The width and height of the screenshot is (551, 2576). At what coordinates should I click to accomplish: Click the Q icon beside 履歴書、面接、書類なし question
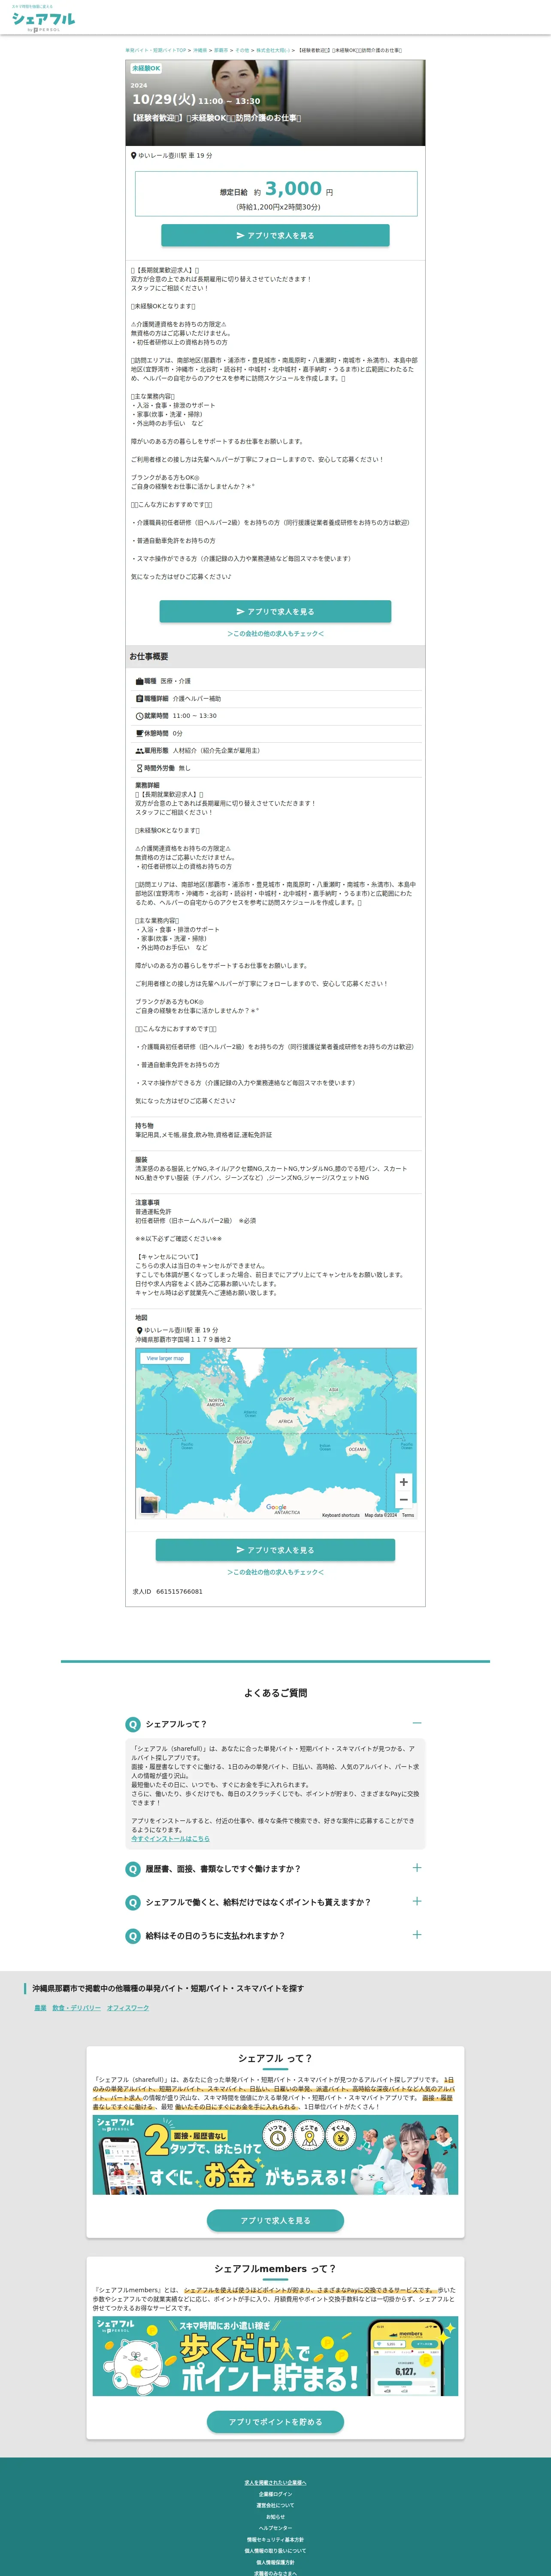132,1869
